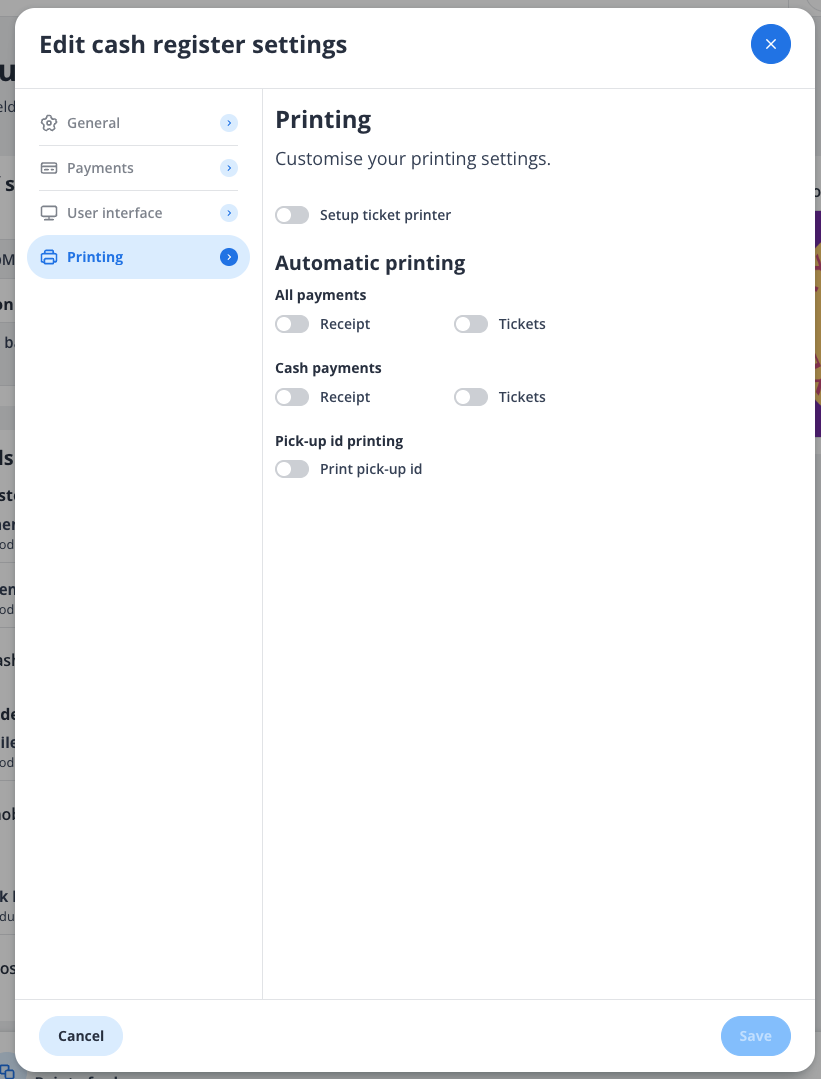Expand the Payments section chevron
Image resolution: width=821 pixels, height=1079 pixels.
228,167
